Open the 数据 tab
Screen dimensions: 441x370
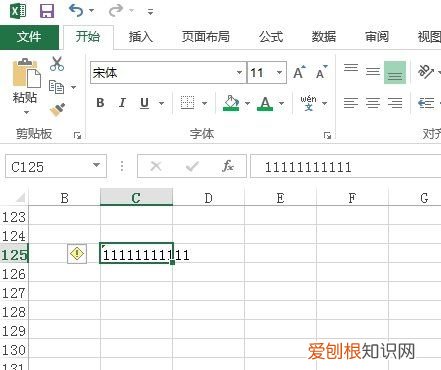point(324,36)
